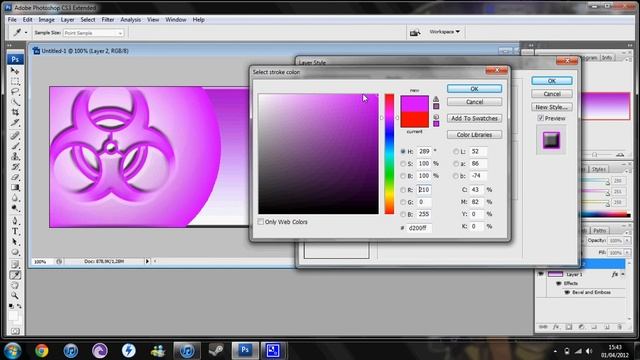
Task: Click the web-safe color cube icon
Action: point(436,117)
